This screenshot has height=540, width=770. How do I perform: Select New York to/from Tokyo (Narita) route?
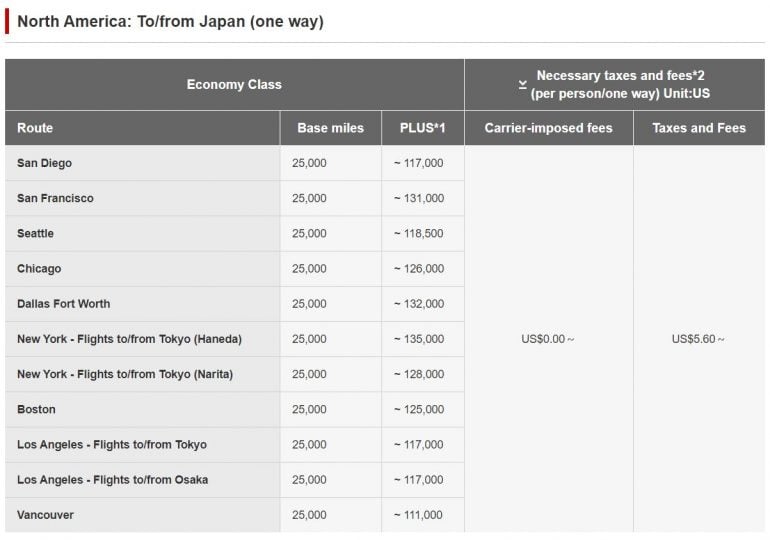coord(125,374)
